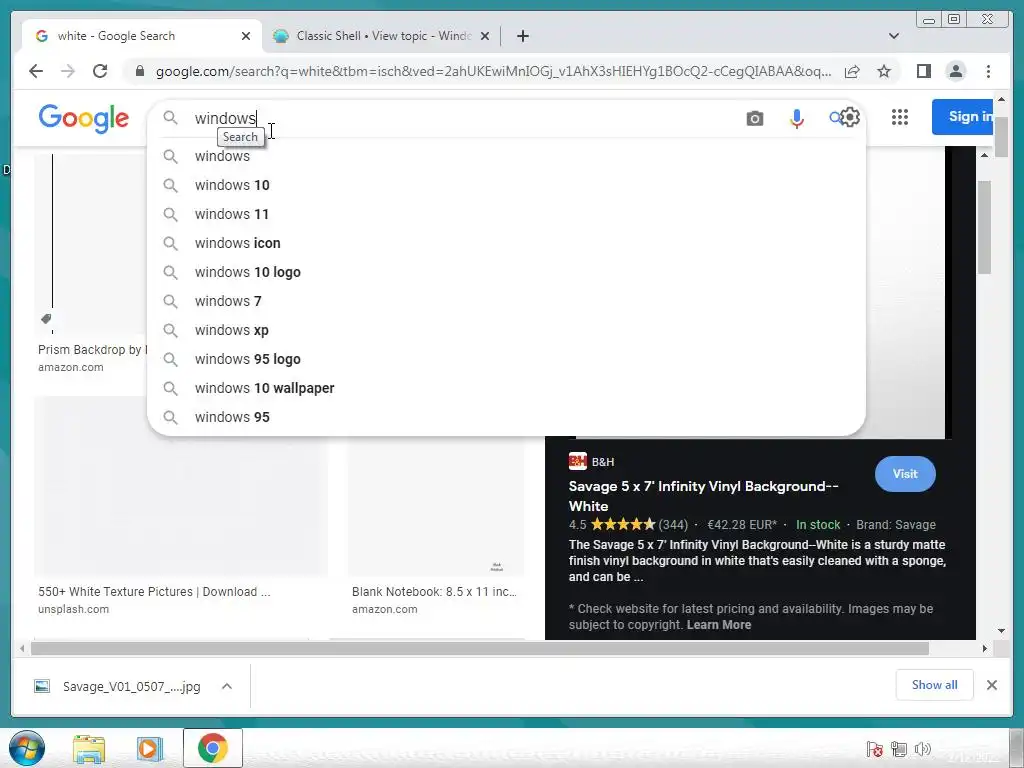Reload the current page
1024x768 pixels.
point(100,71)
